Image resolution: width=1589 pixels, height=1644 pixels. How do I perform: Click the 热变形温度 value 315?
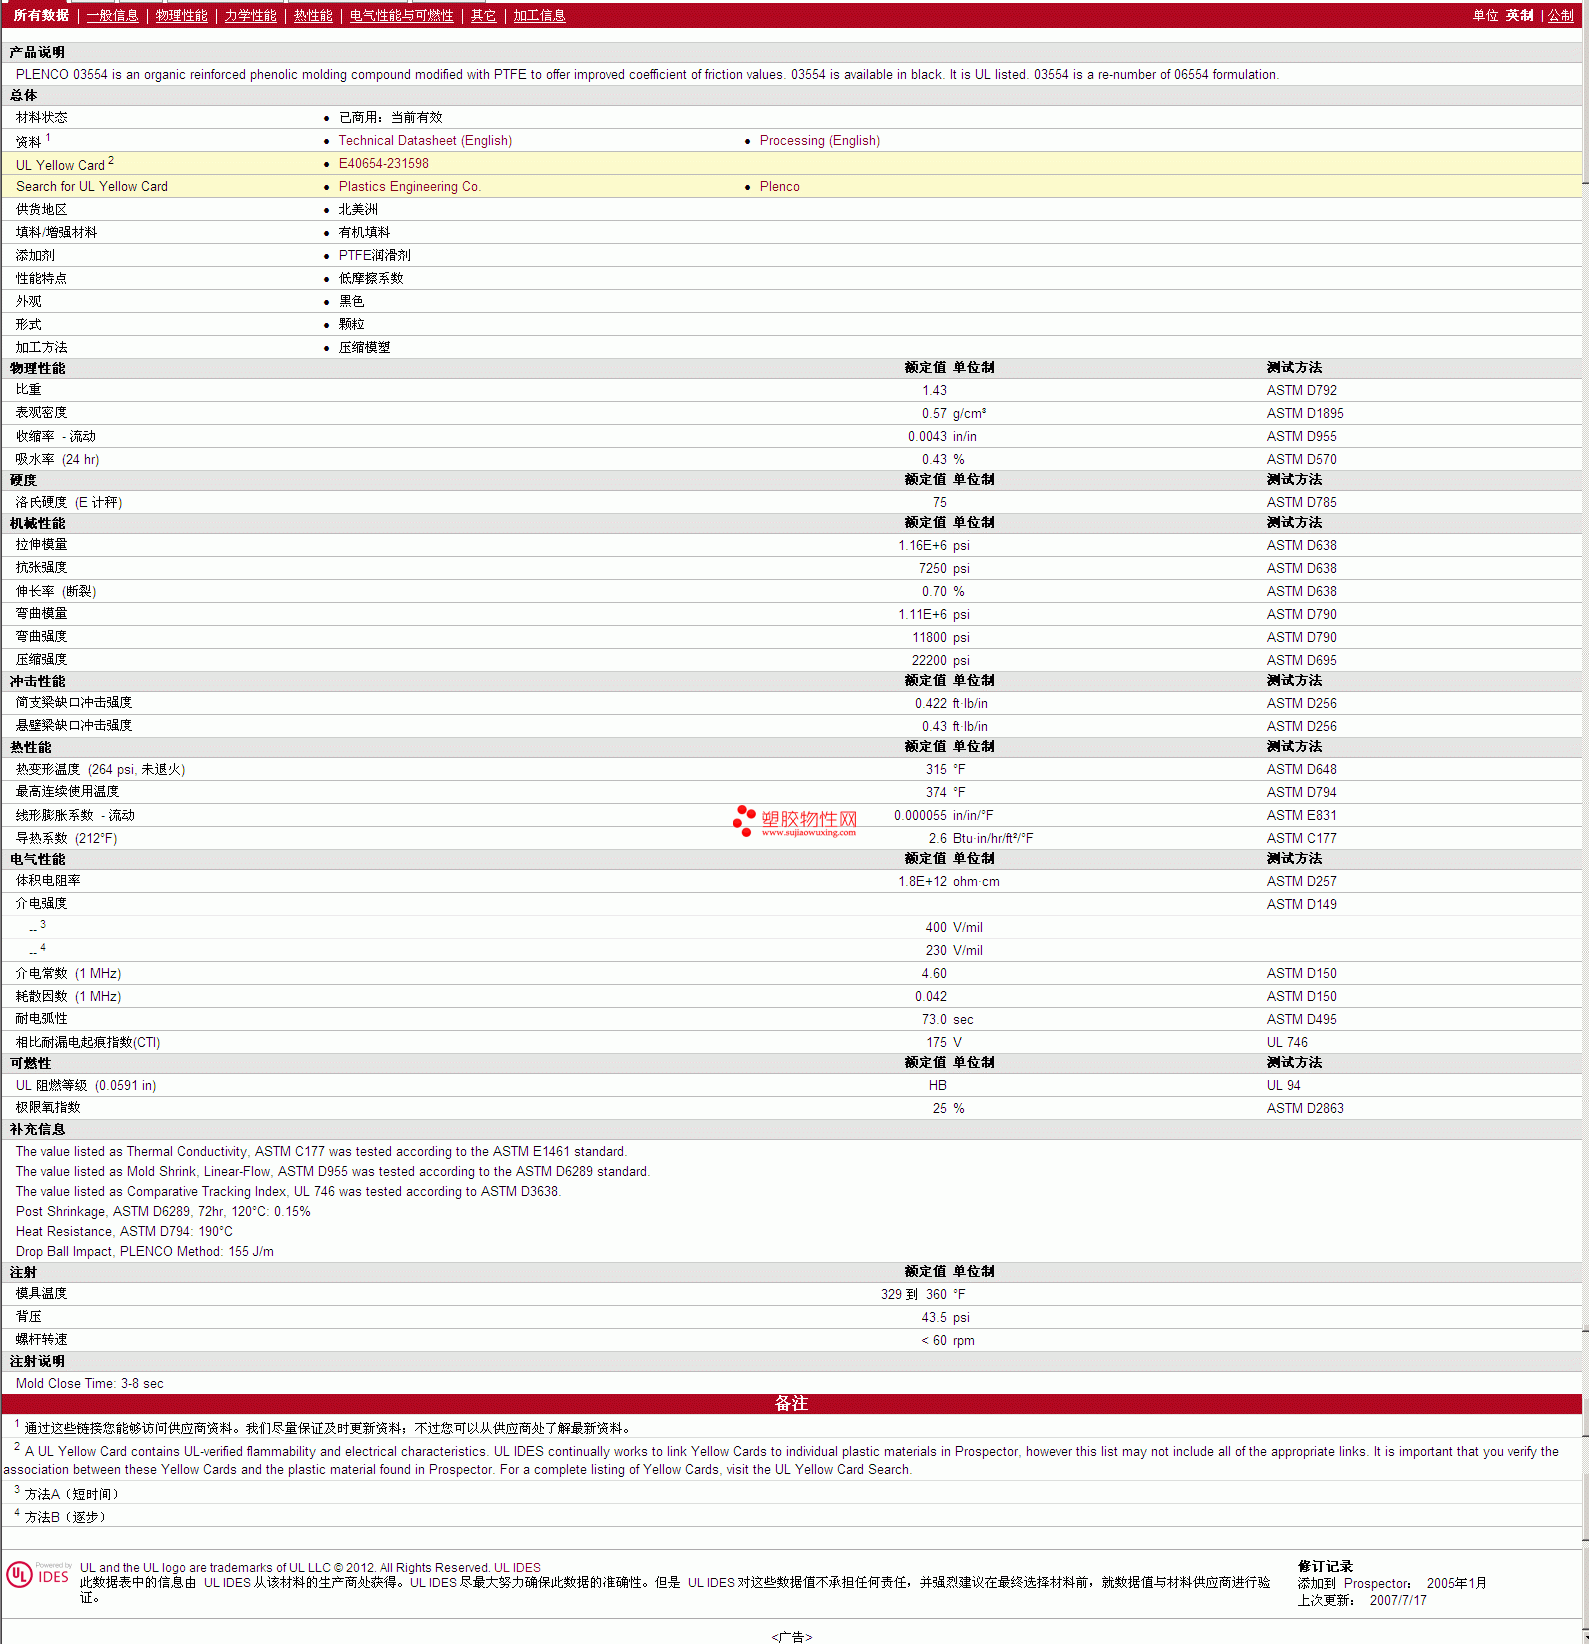936,770
